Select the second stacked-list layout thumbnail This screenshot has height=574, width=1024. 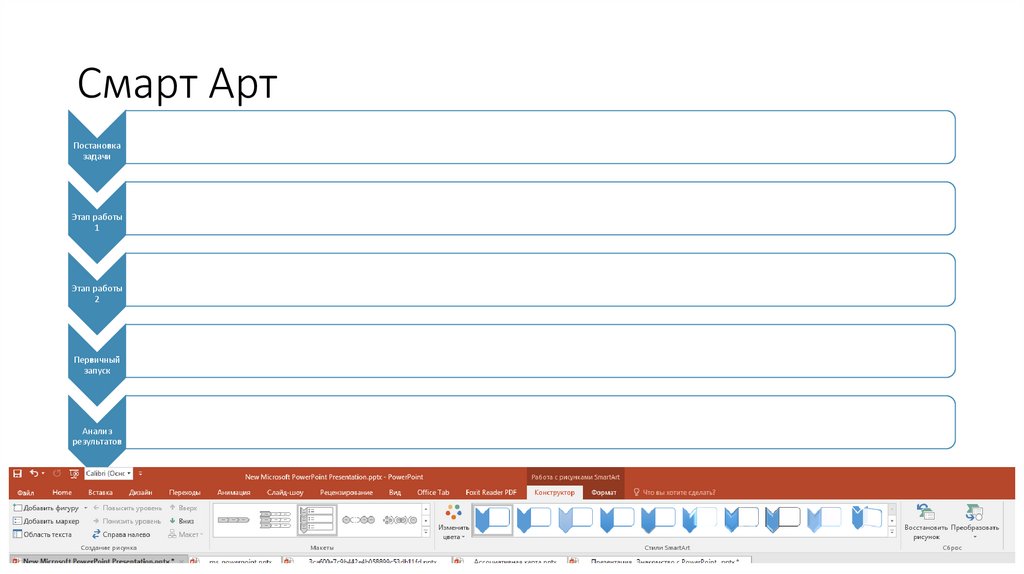point(275,520)
